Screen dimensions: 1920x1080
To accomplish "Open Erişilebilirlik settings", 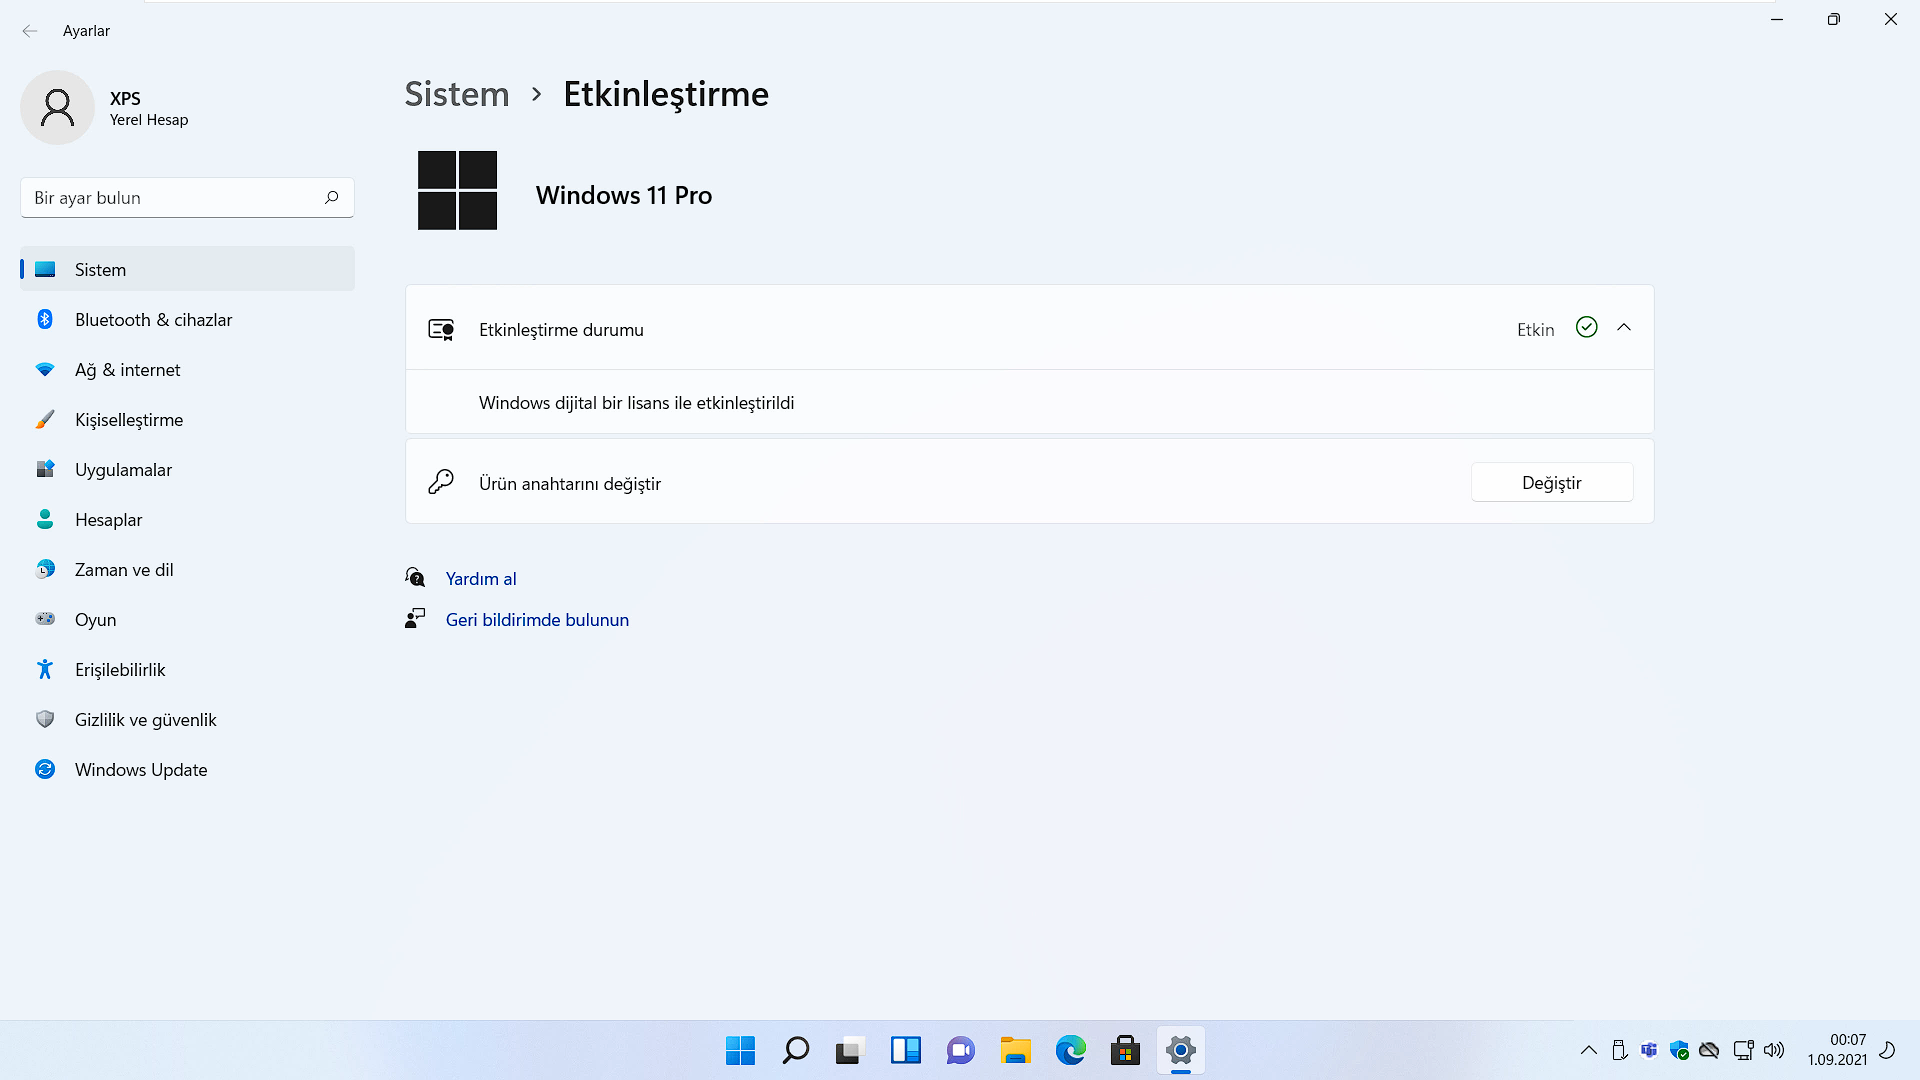I will (x=187, y=669).
